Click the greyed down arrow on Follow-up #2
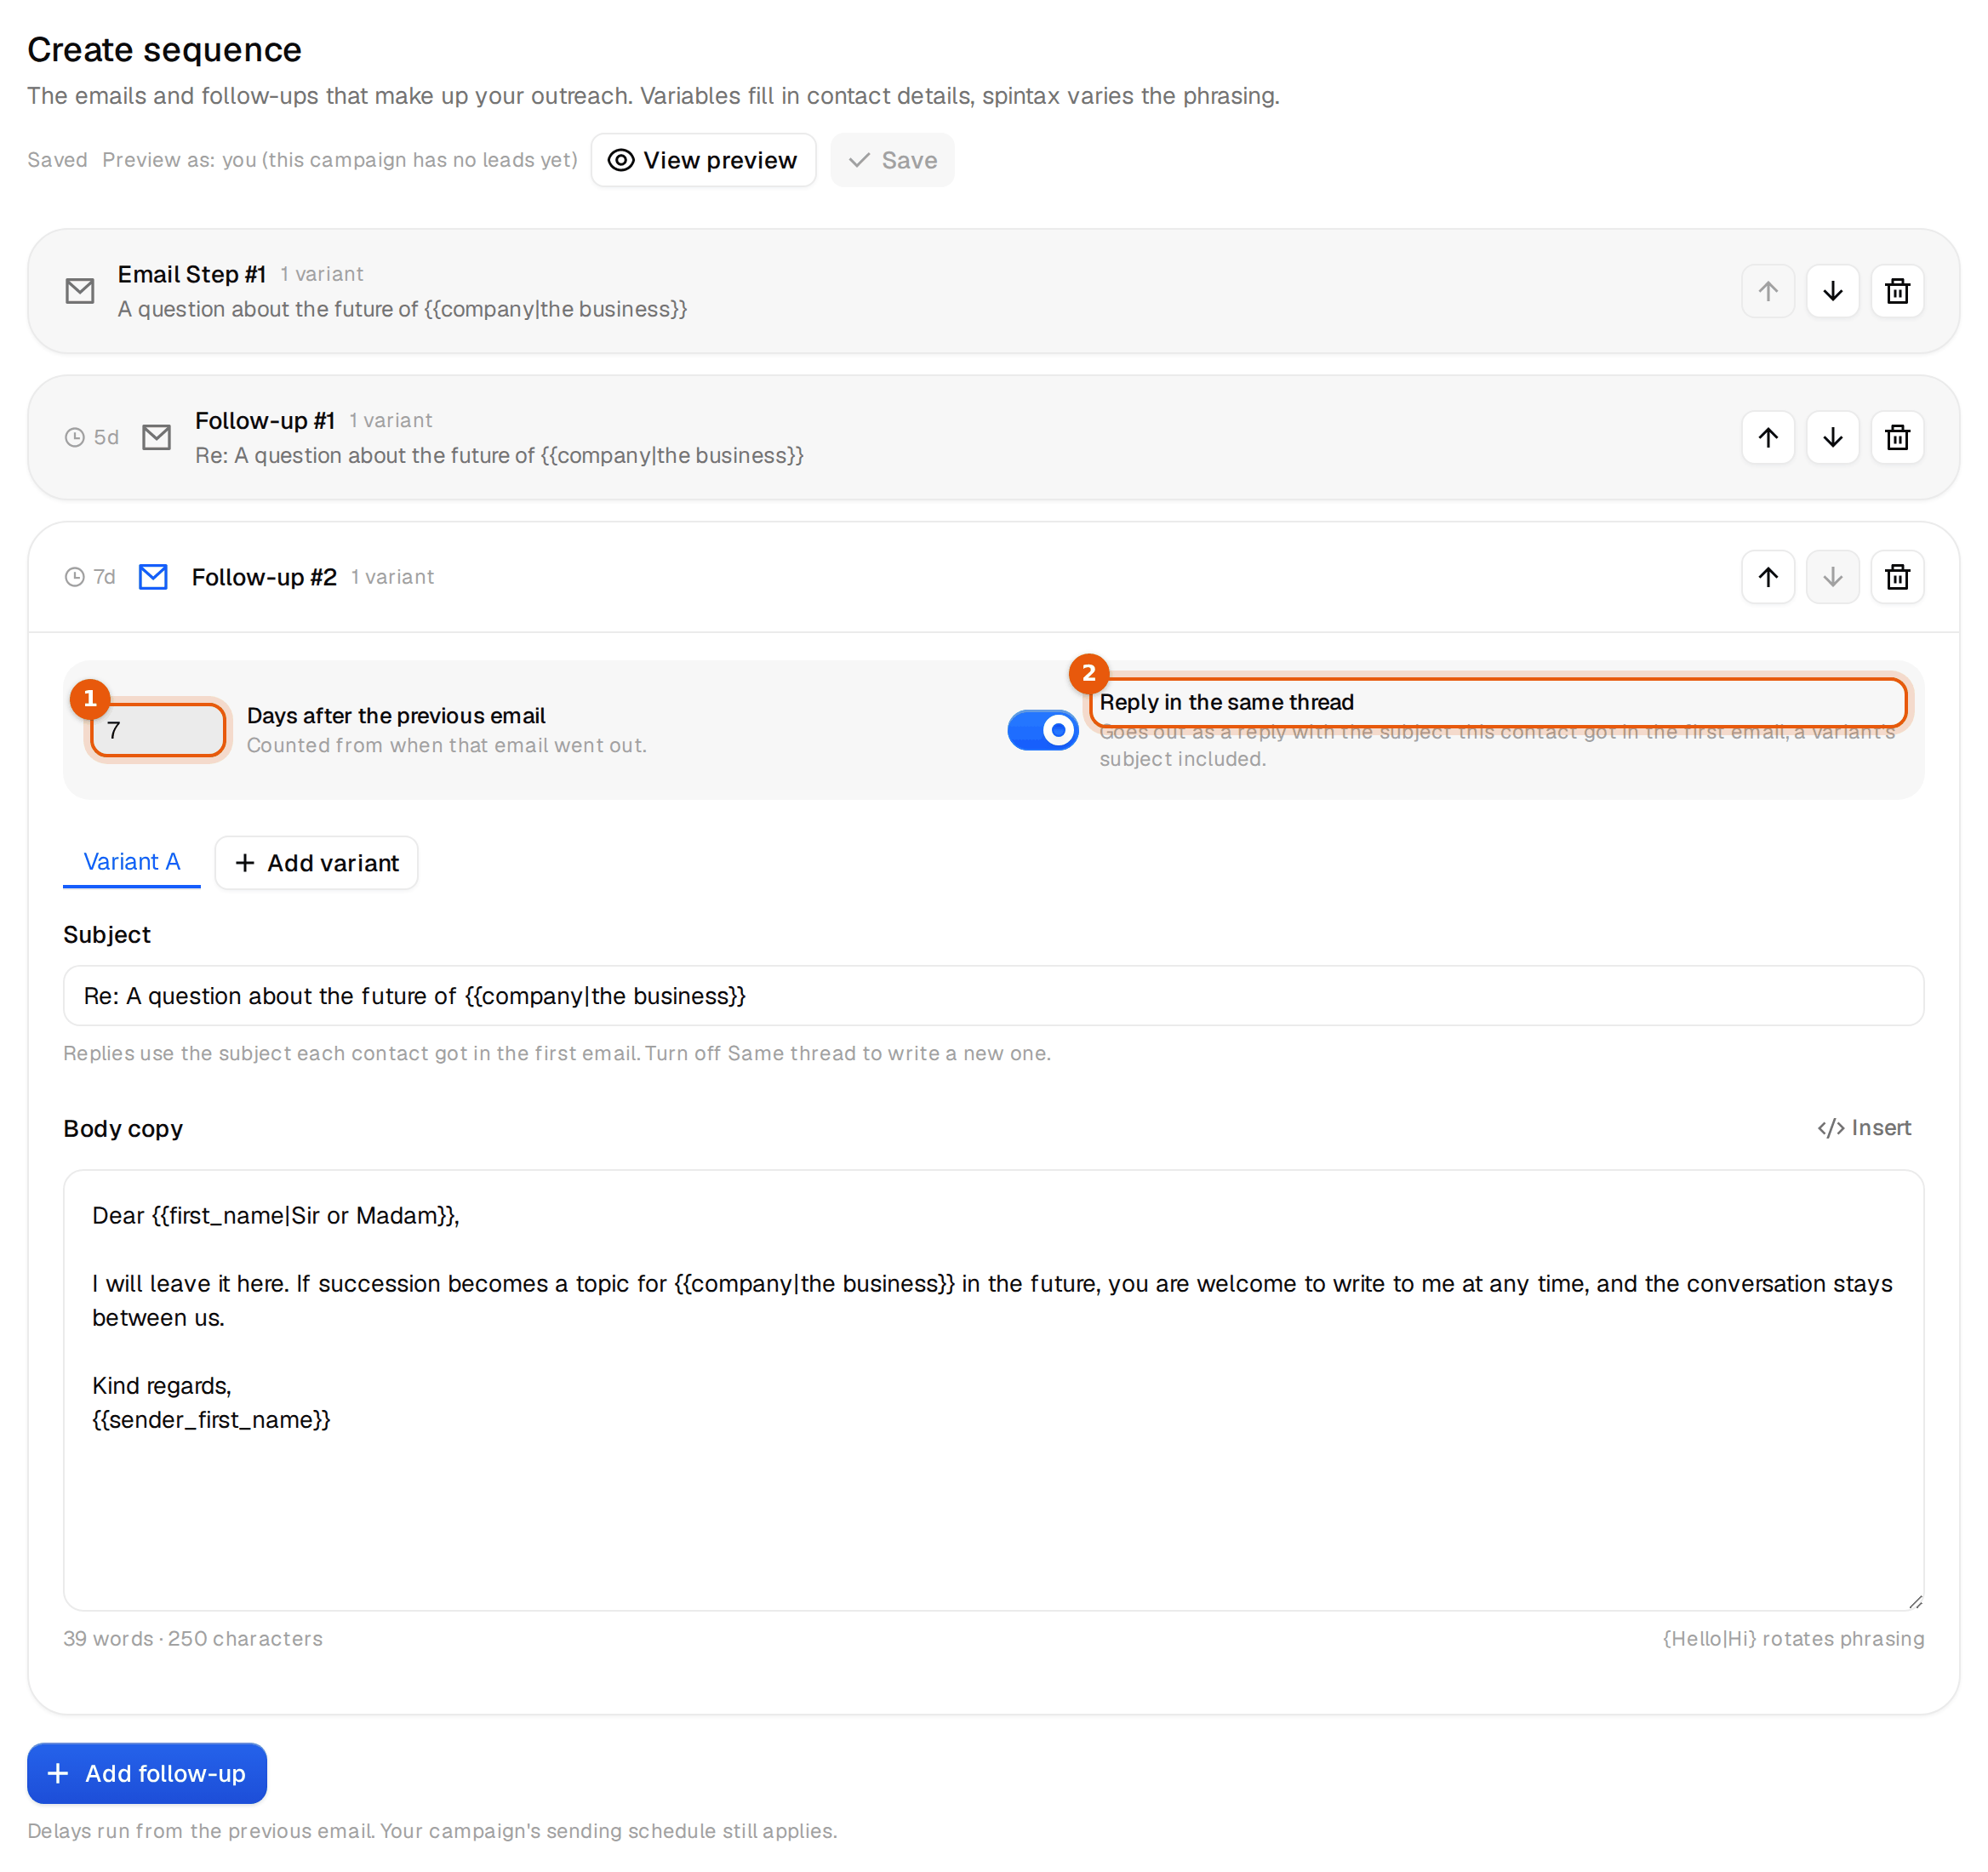 tap(1832, 577)
